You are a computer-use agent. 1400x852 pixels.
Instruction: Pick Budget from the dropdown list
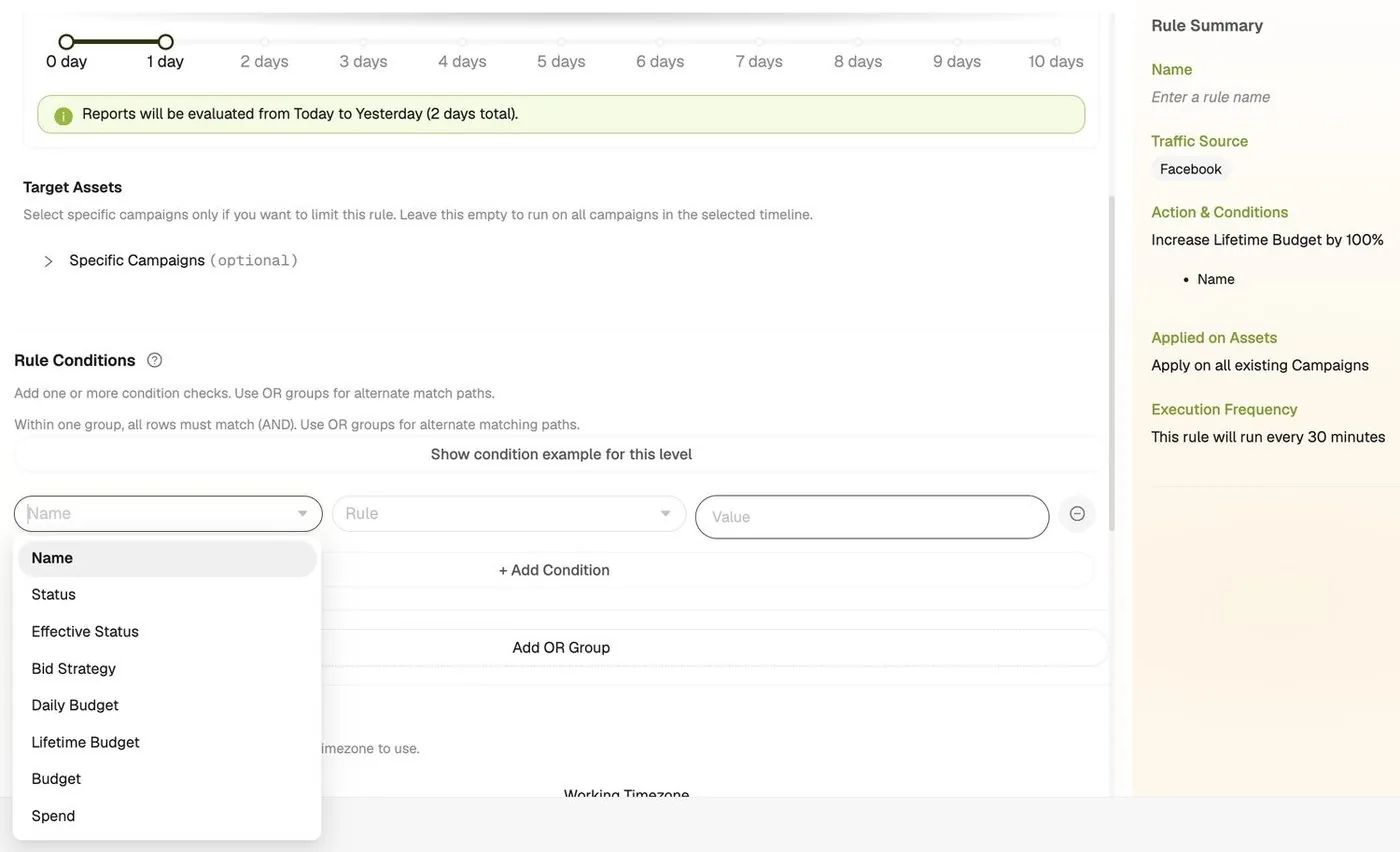(x=167, y=780)
